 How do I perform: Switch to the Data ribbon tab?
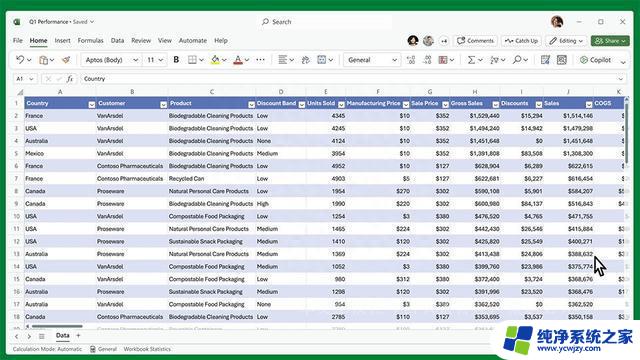pos(117,40)
